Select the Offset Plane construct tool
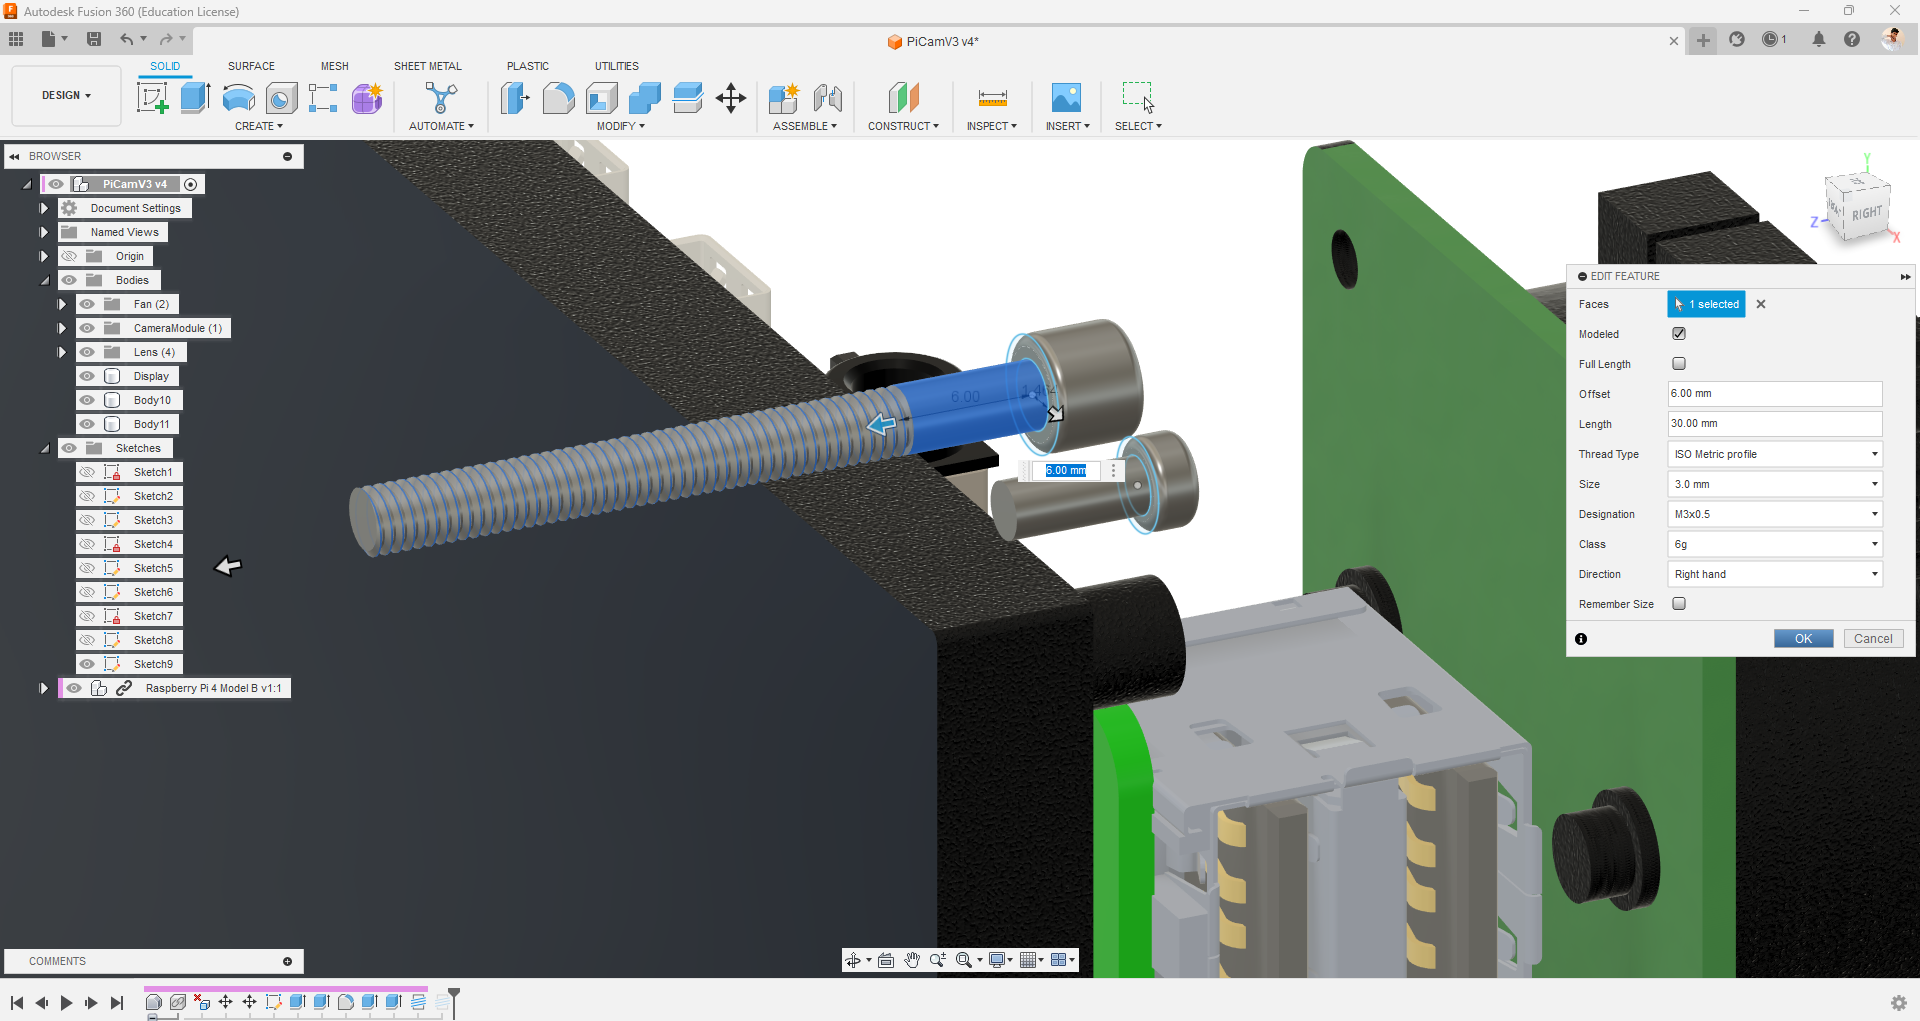1920x1021 pixels. tap(903, 98)
